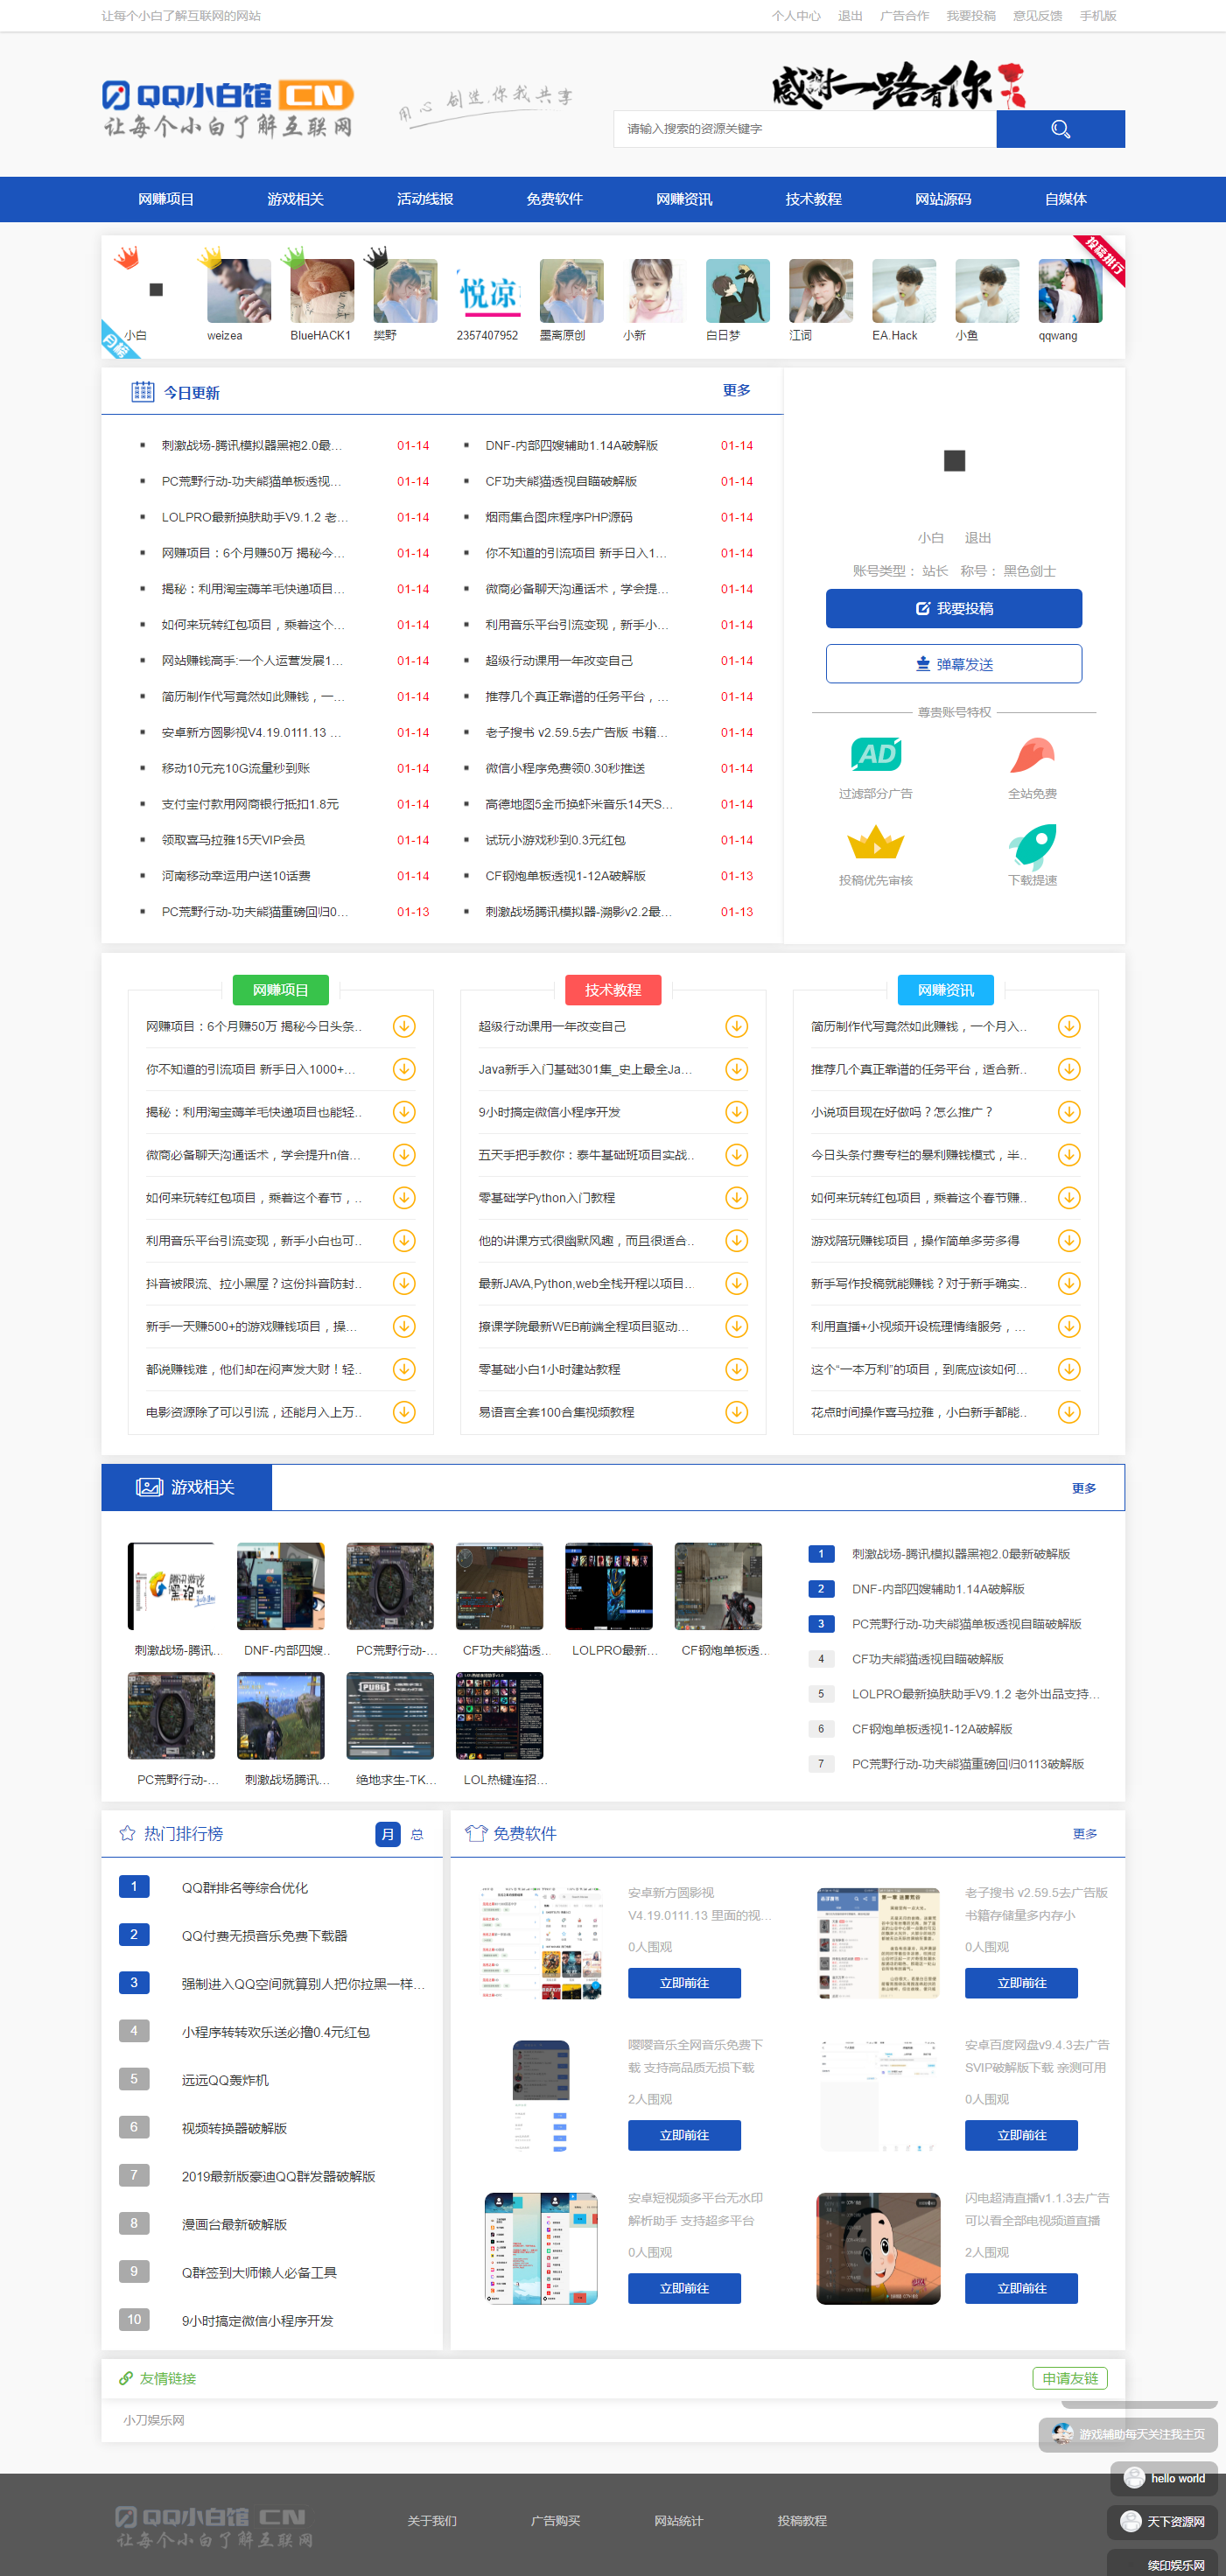
Task: Switch ranking to 总 tab
Action: click(x=418, y=1834)
